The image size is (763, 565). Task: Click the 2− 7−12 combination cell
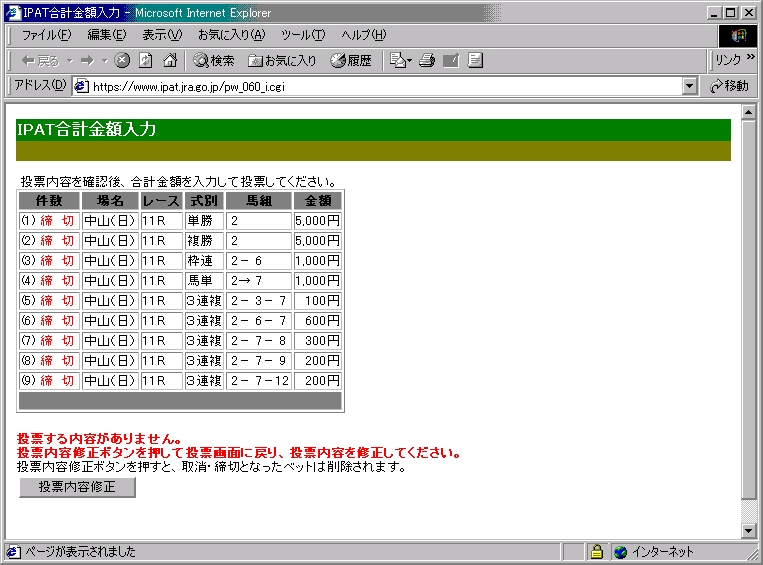[x=259, y=381]
